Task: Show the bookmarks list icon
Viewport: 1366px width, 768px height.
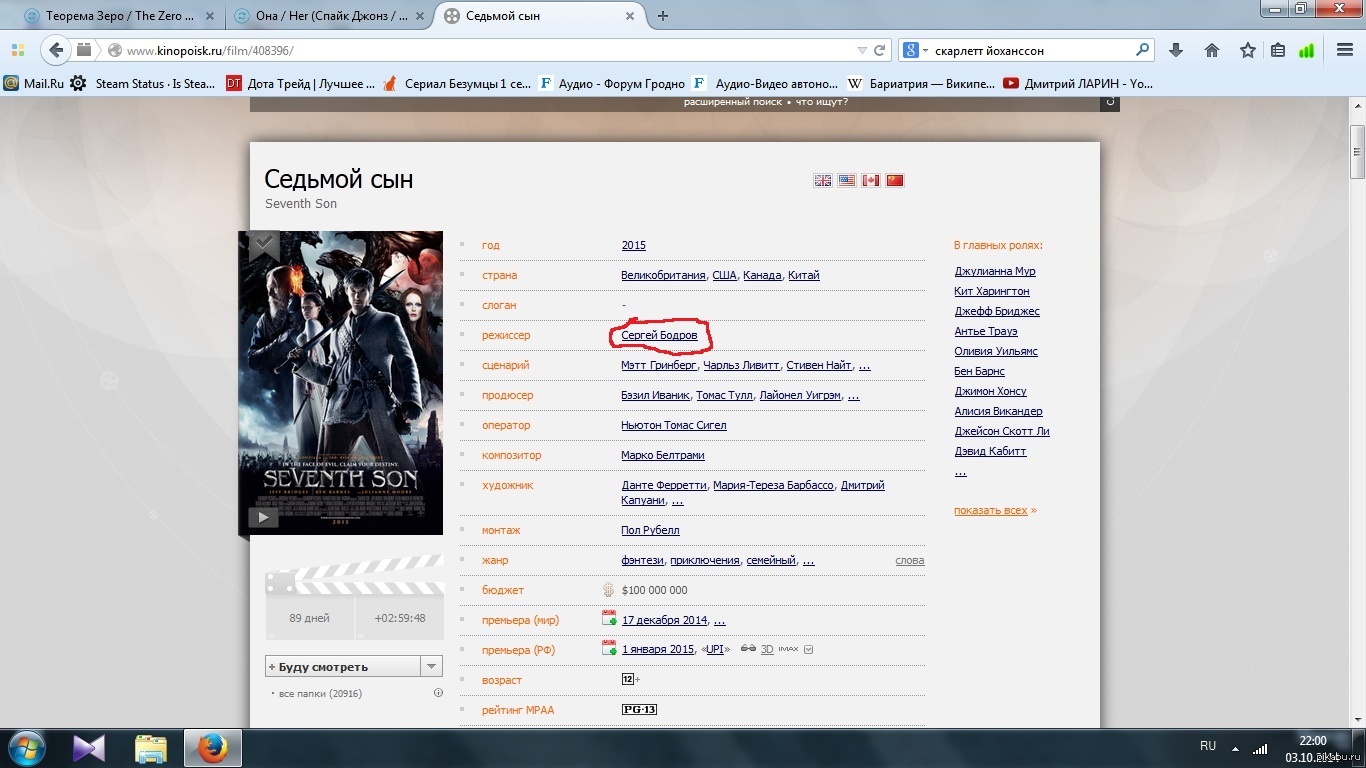Action: pyautogui.click(x=1278, y=50)
